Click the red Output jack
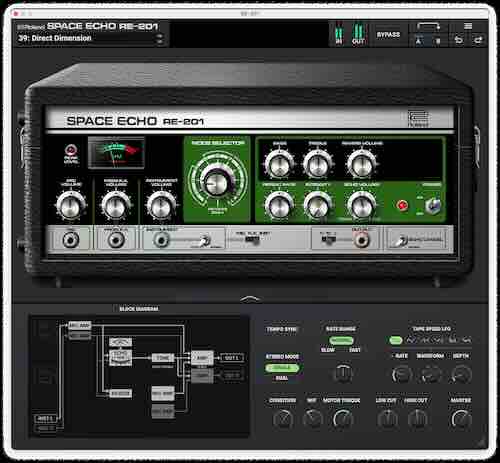The image size is (500, 463). pos(362,239)
